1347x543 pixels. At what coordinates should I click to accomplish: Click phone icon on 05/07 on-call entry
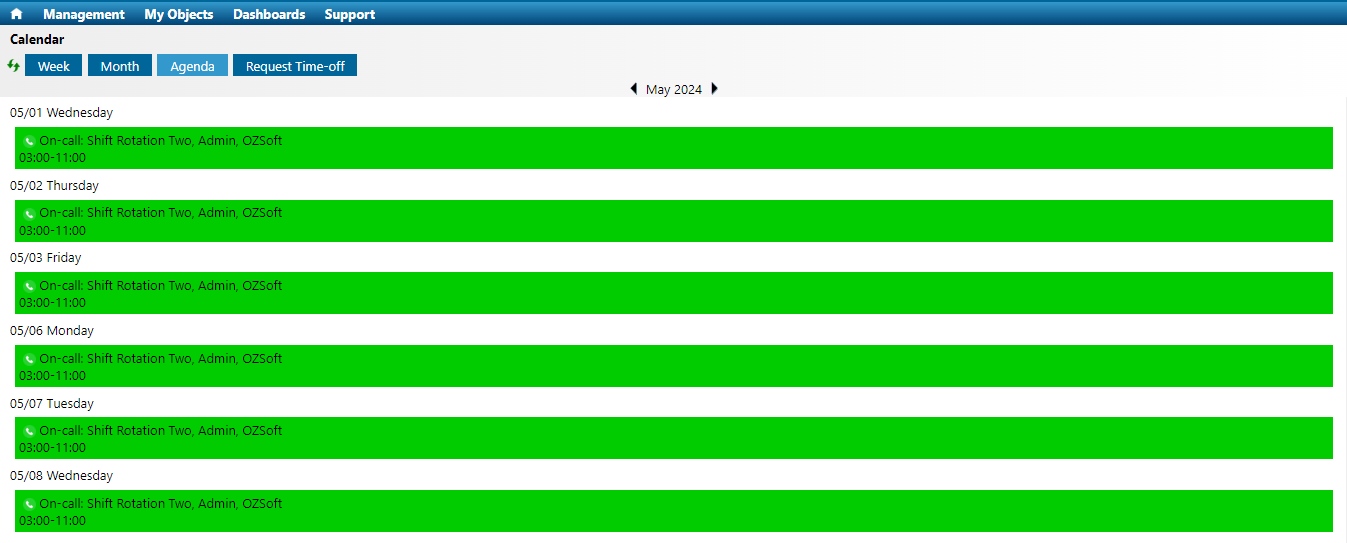pos(29,431)
